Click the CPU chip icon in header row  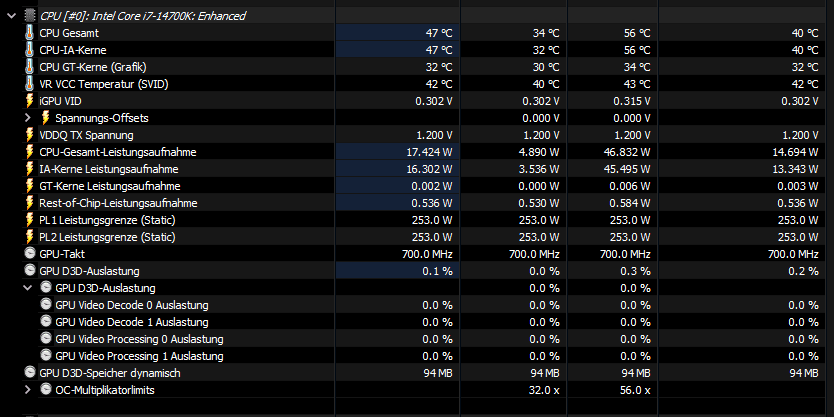pyautogui.click(x=30, y=16)
